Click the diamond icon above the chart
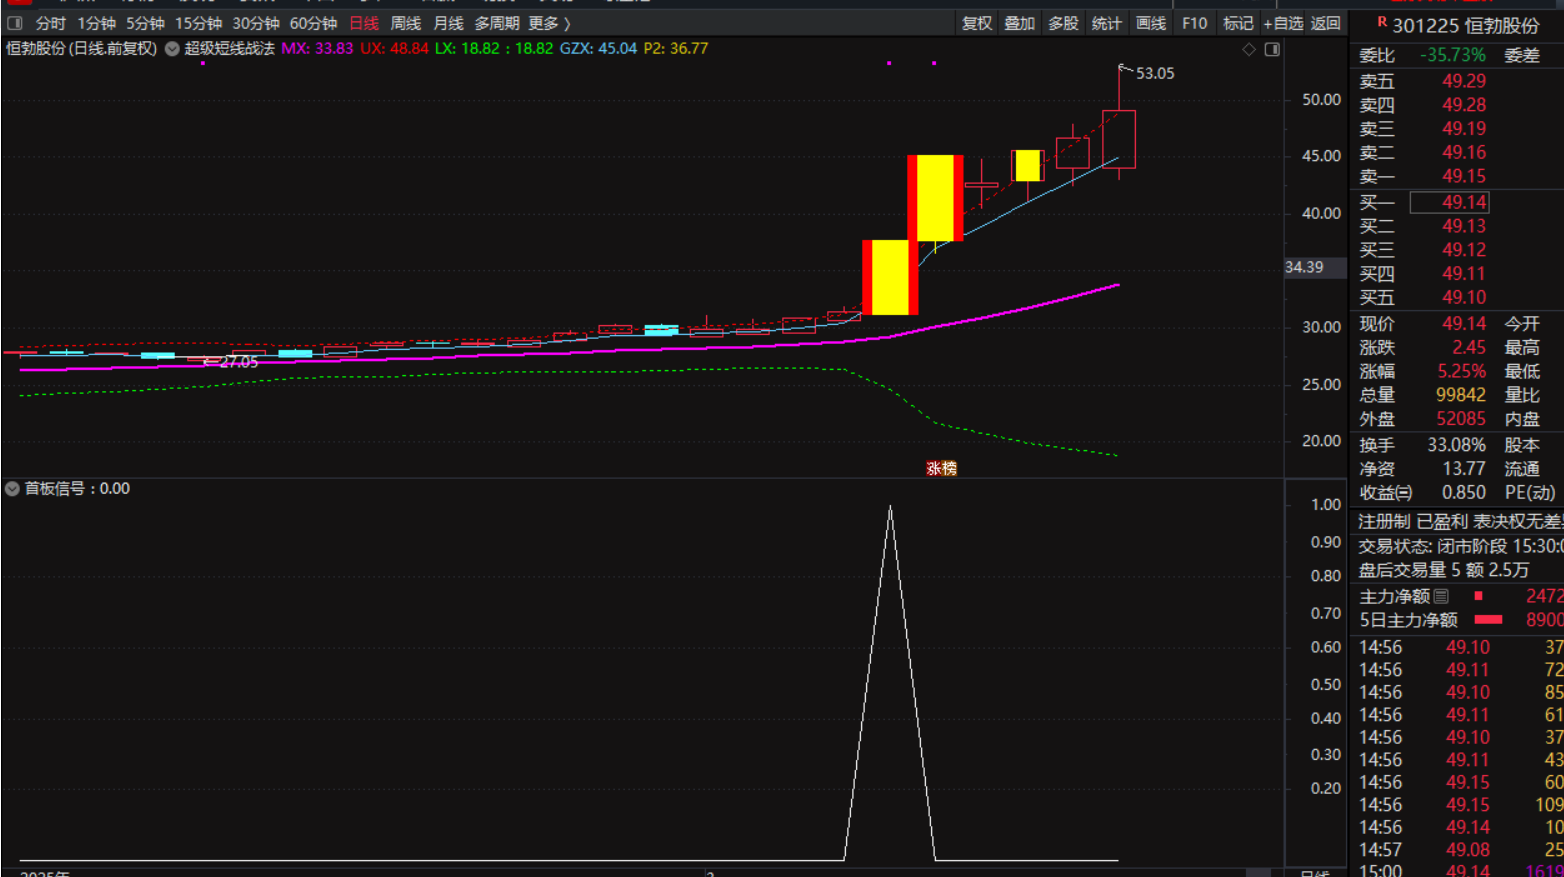This screenshot has width=1564, height=877. (x=1249, y=49)
